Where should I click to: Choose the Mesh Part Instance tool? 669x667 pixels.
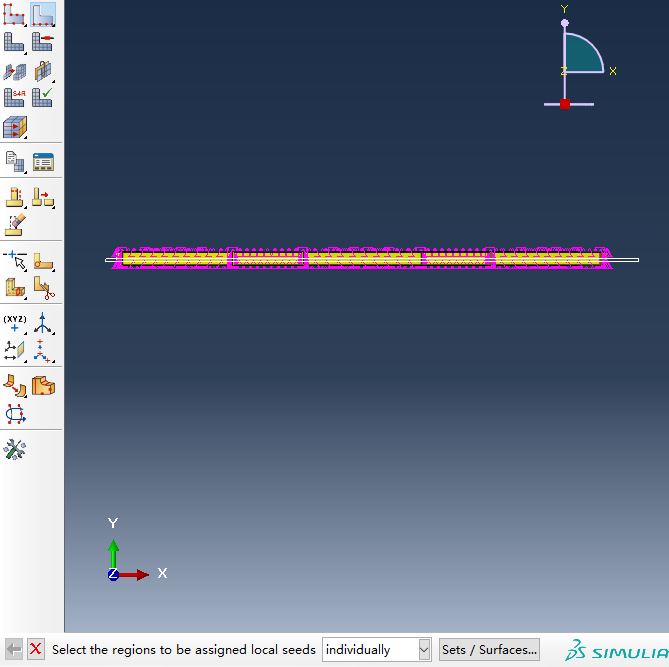(14, 42)
